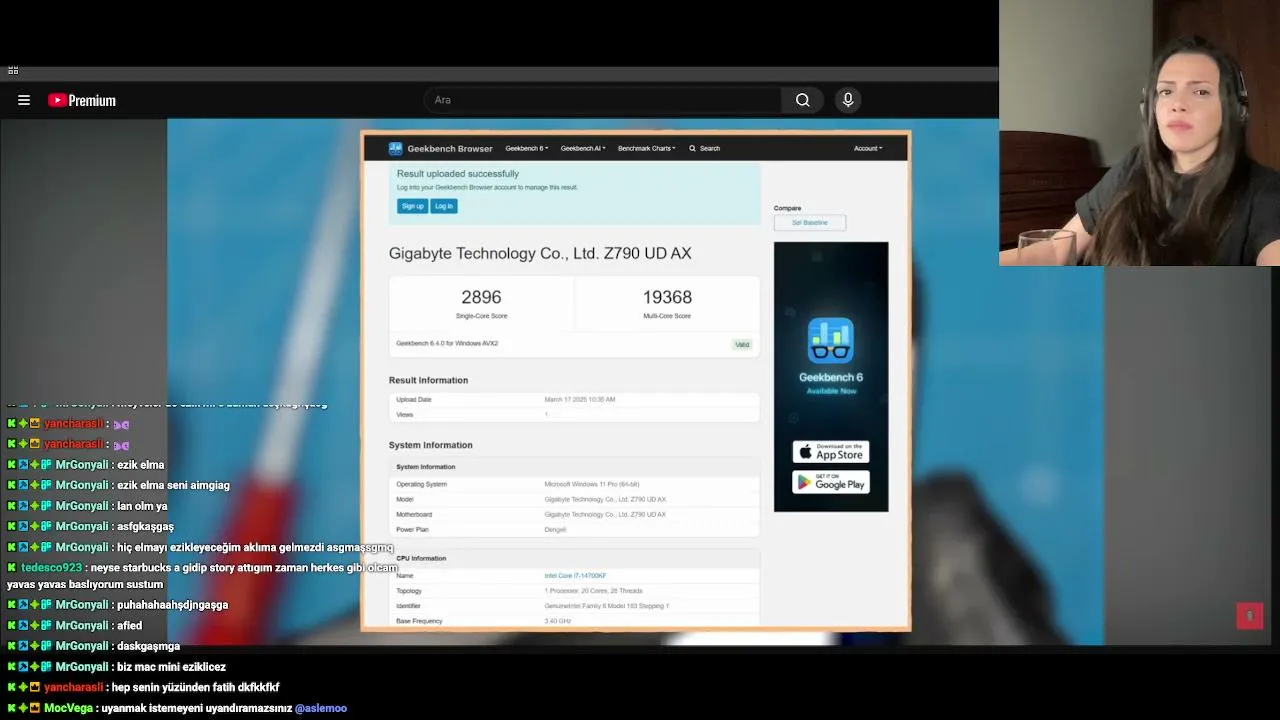The image size is (1280, 720).
Task: Click the username tedesco923 in chat
Action: [x=51, y=568]
